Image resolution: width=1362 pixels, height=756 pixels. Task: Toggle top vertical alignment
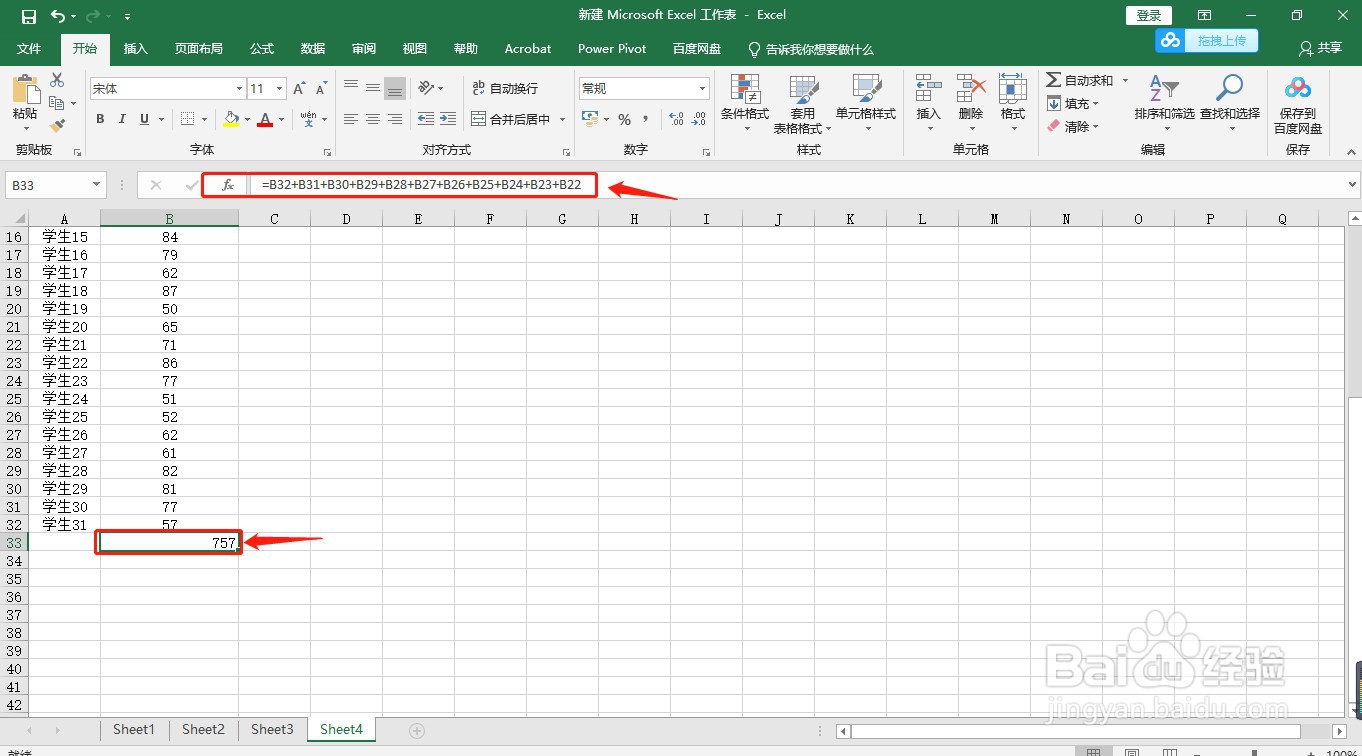point(351,88)
